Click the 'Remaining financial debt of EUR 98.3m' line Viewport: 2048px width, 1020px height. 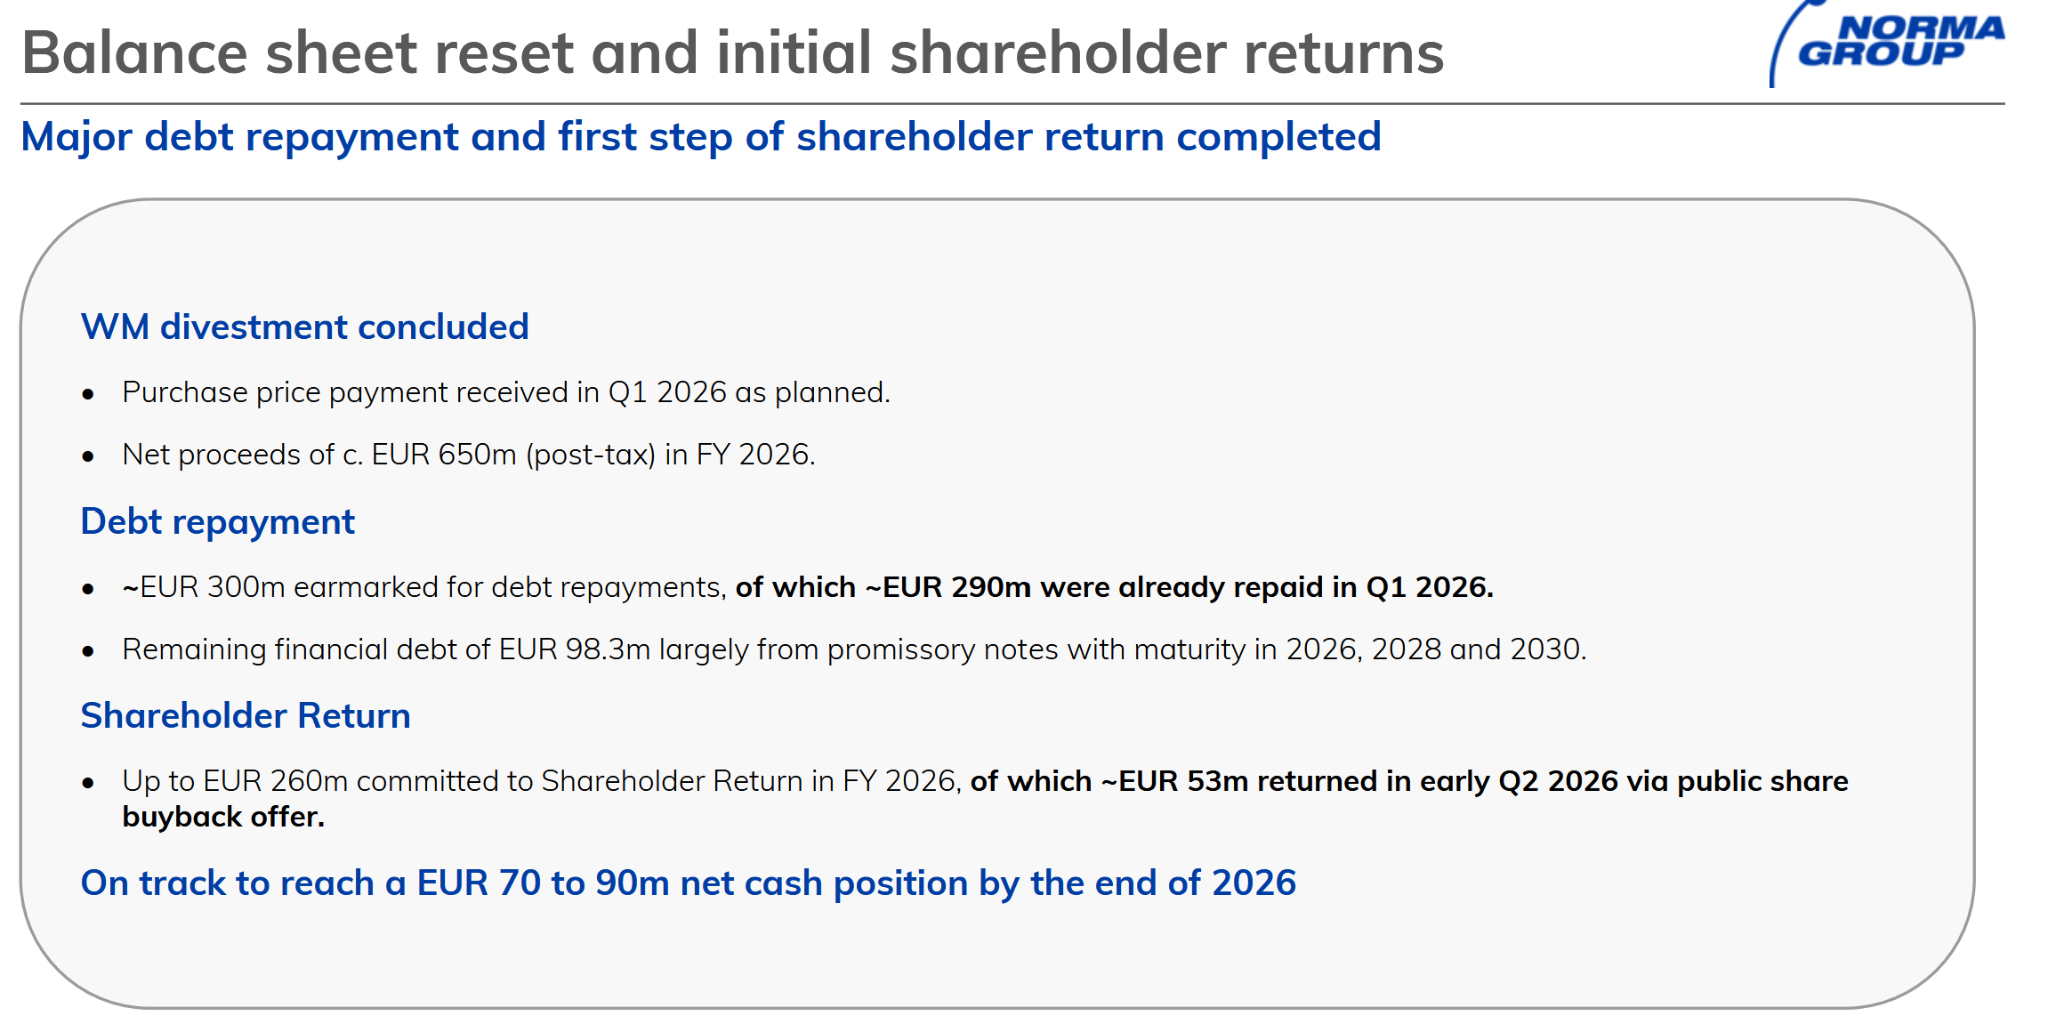(x=386, y=650)
